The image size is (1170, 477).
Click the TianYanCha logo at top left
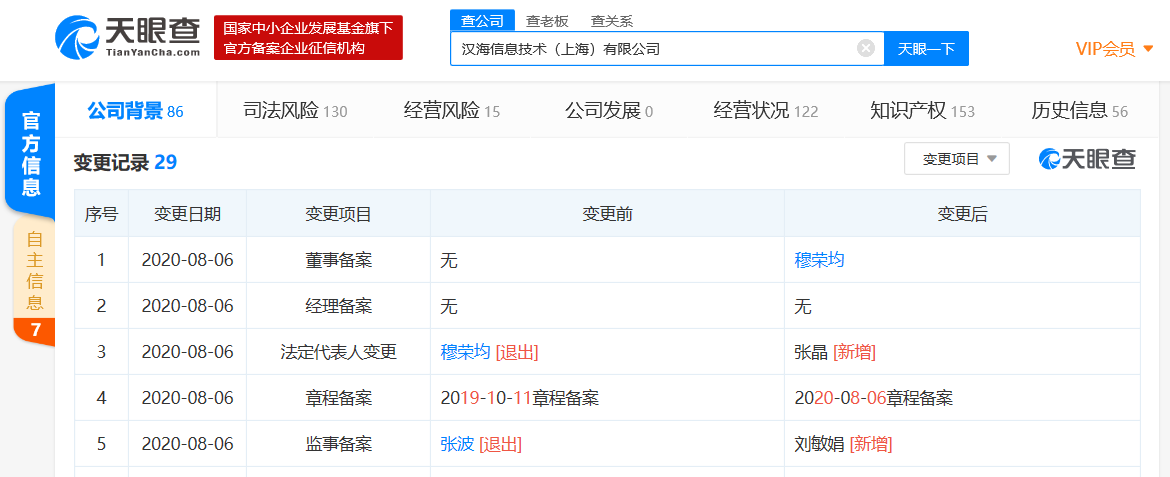click(127, 38)
